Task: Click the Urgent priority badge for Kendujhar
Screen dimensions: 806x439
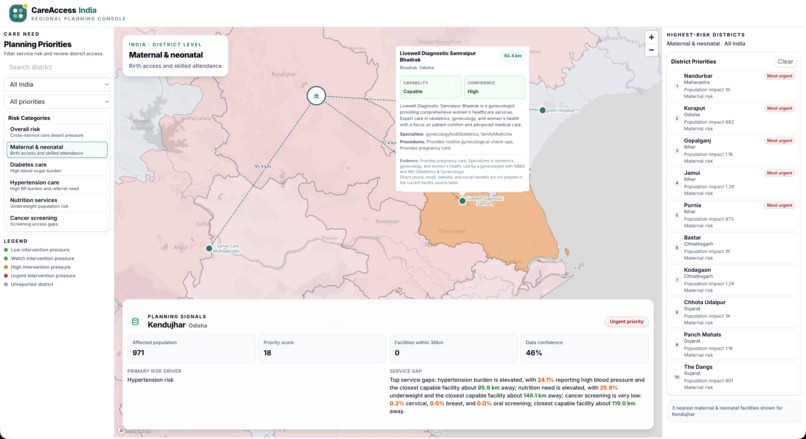Action: 626,322
